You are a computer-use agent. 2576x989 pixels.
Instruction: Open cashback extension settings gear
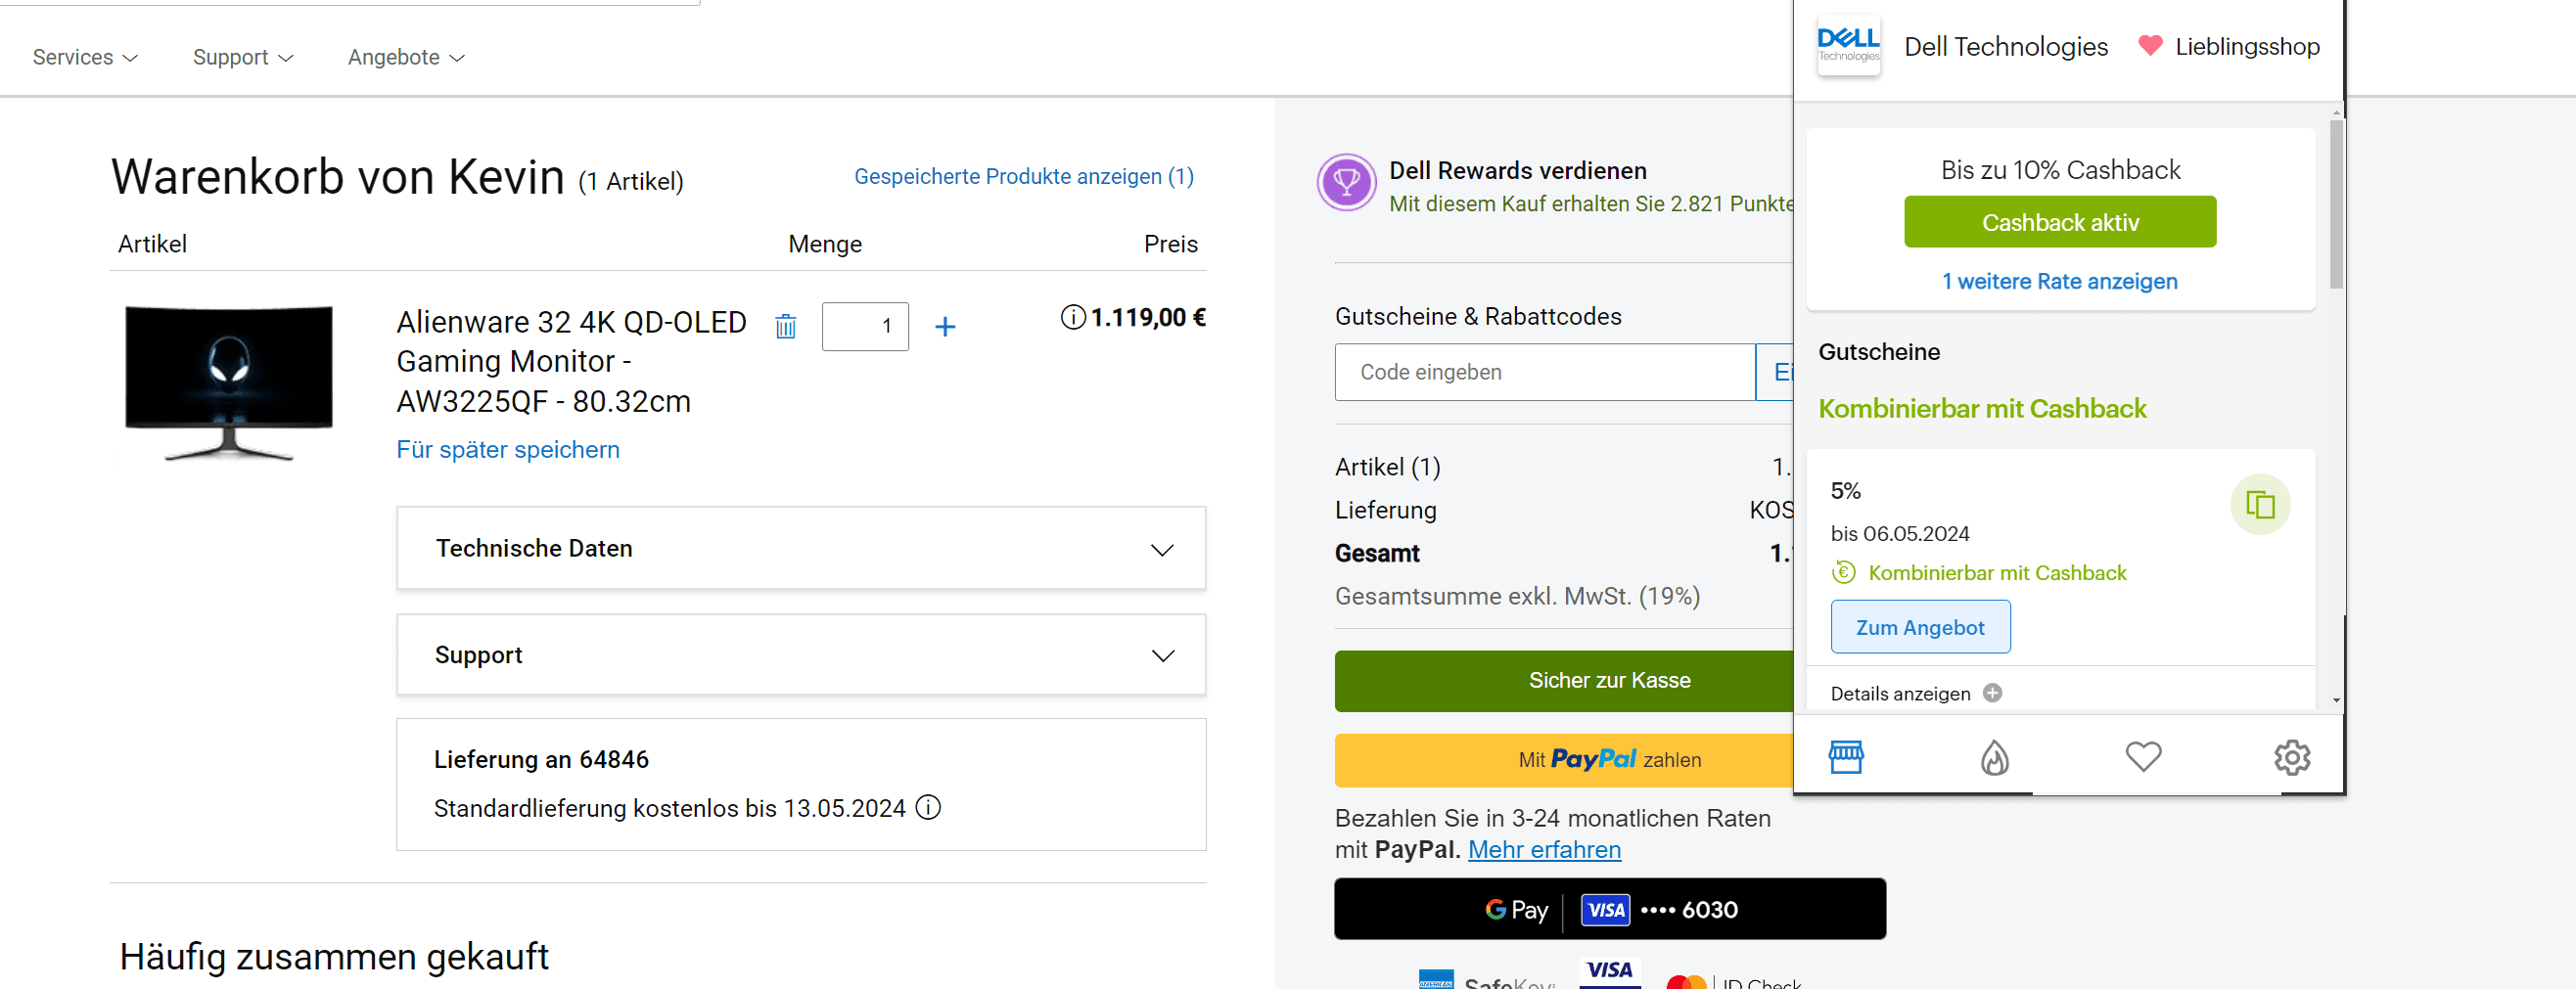(2292, 757)
